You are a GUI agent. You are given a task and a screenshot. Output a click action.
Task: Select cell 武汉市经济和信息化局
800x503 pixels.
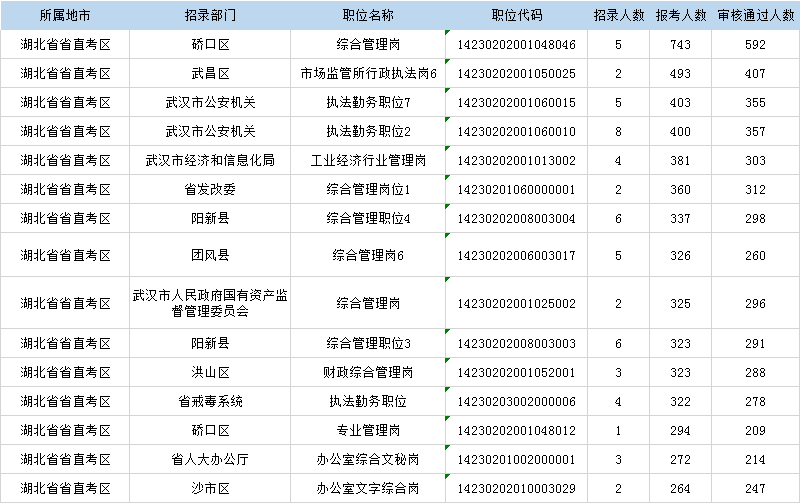click(210, 161)
